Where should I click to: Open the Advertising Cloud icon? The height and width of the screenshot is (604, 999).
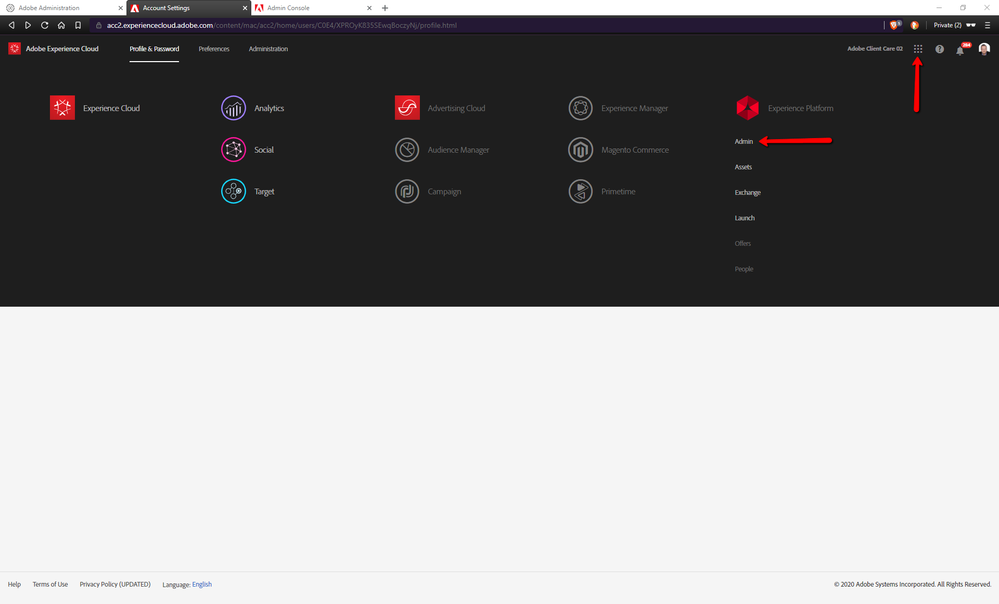click(407, 108)
